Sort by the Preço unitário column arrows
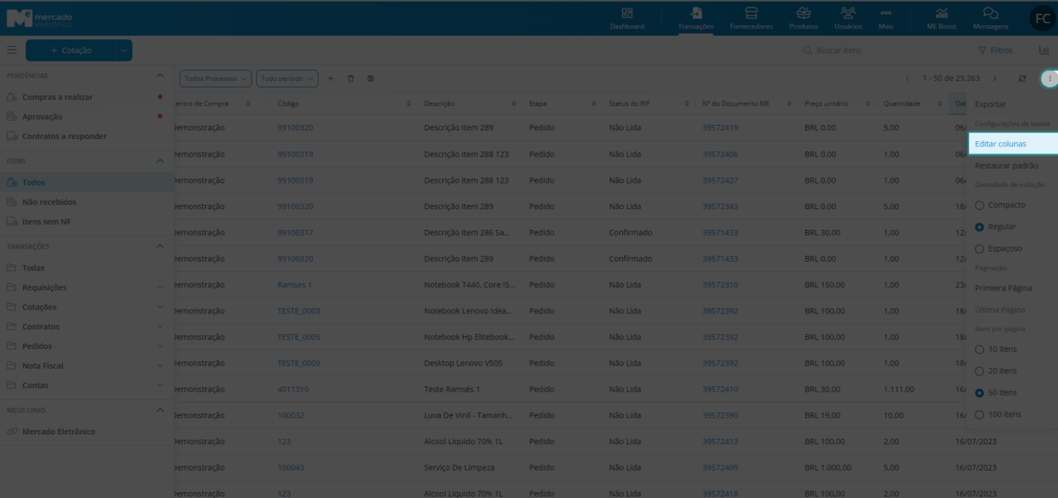The height and width of the screenshot is (498, 1058). tap(868, 104)
